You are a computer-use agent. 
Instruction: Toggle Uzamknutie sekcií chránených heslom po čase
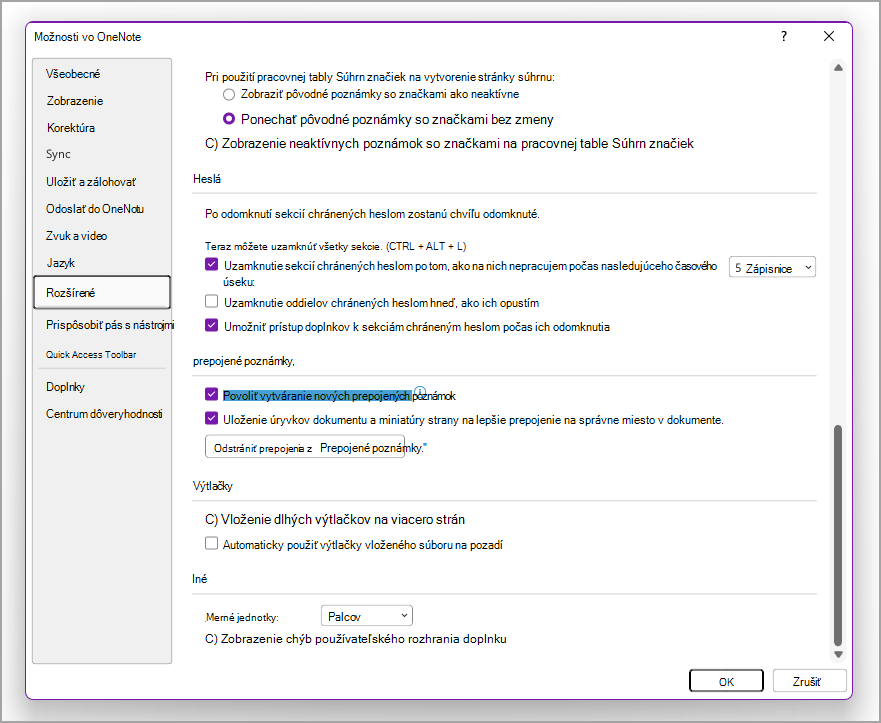[x=211, y=265]
